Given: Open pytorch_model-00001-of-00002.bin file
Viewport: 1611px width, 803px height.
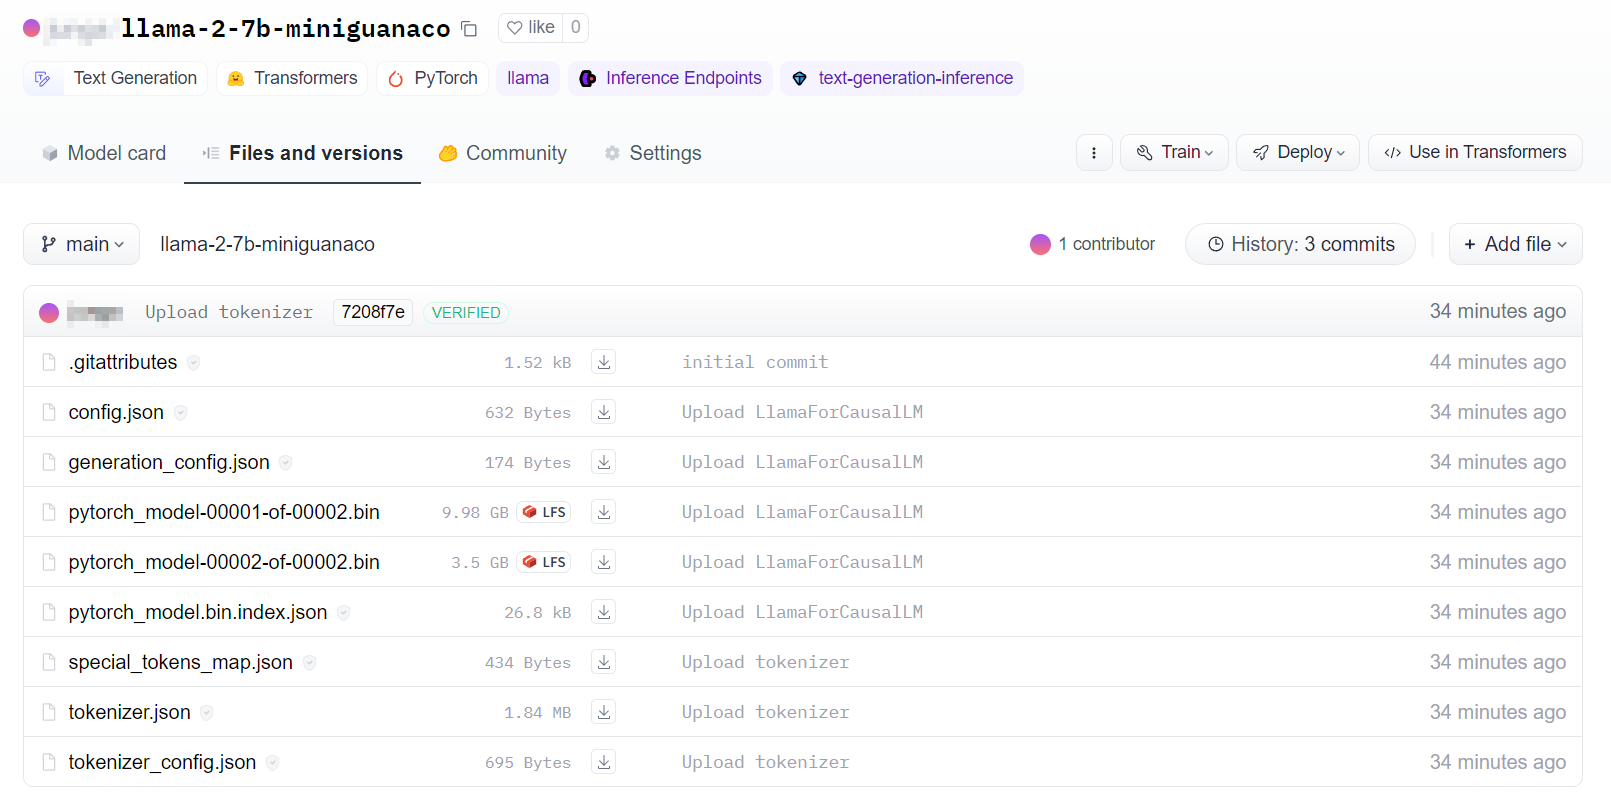Looking at the screenshot, I should click(224, 512).
